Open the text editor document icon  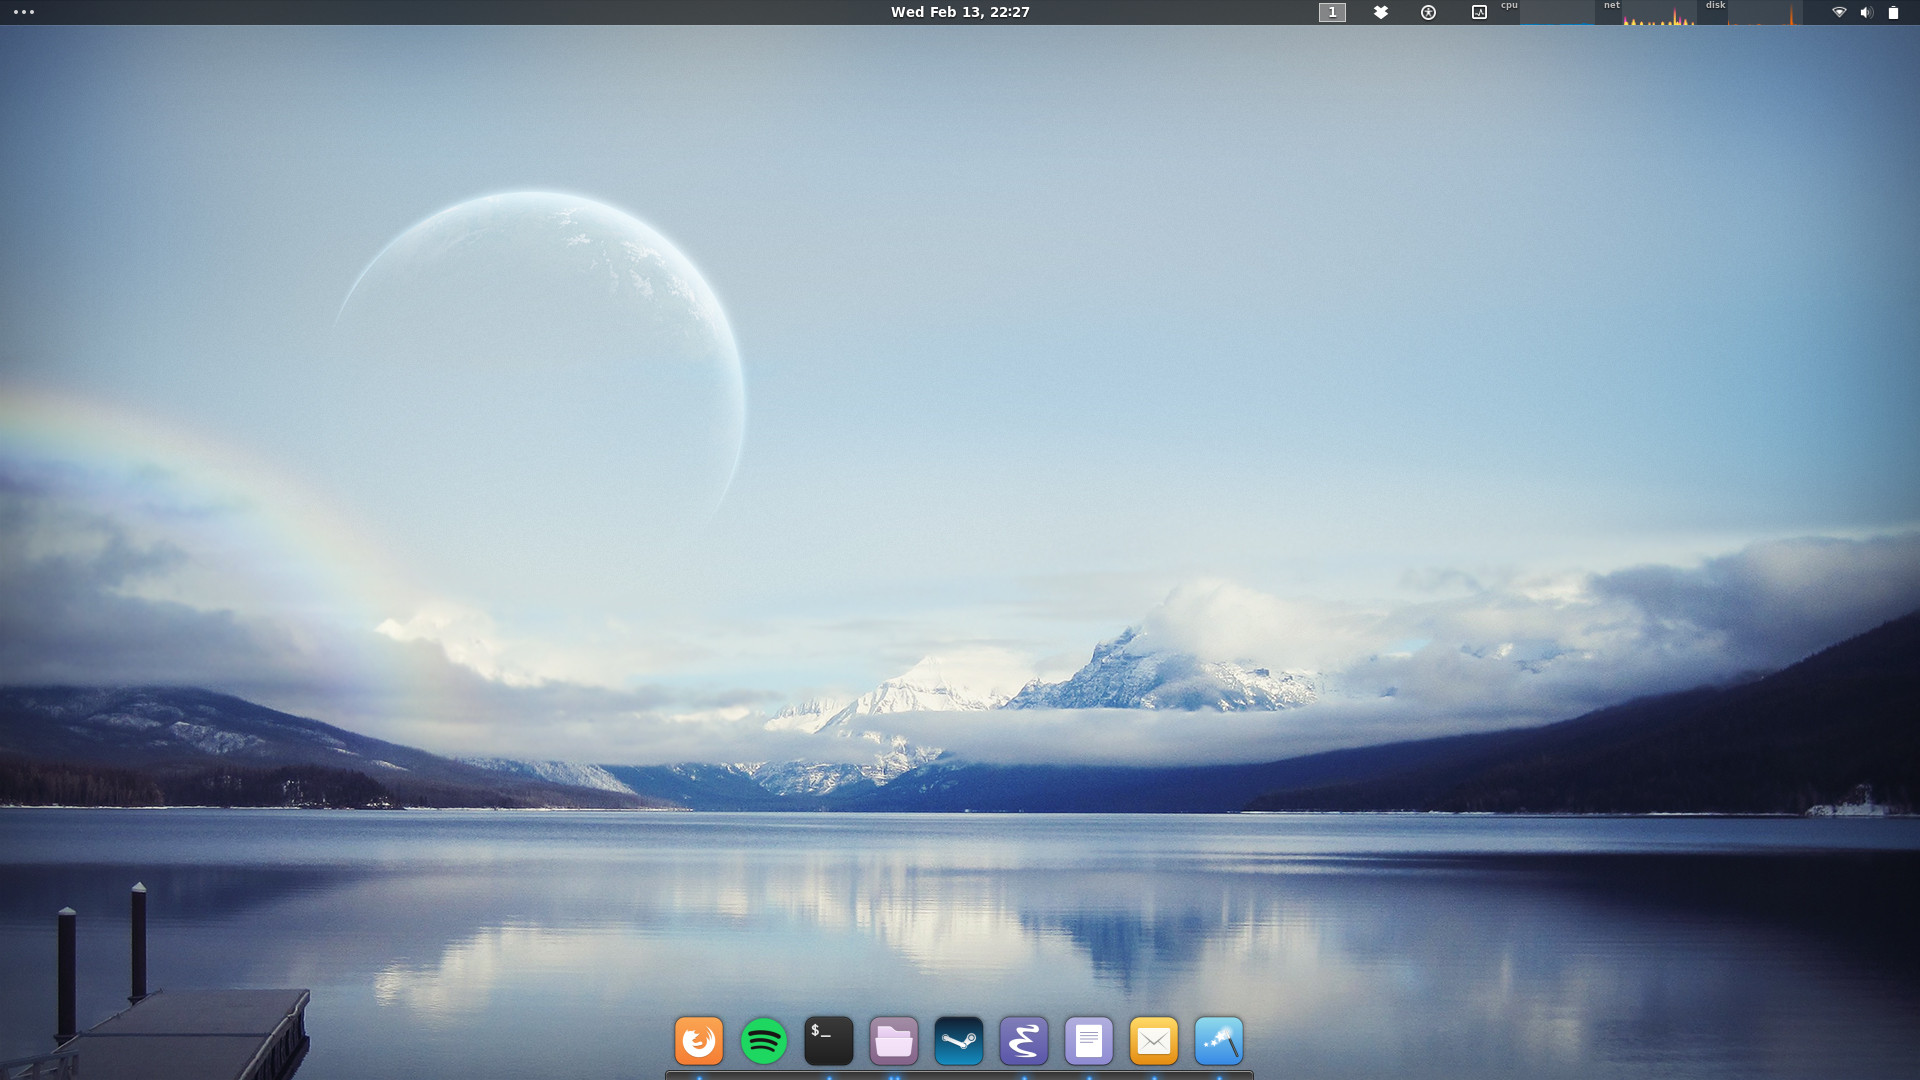tap(1089, 1041)
